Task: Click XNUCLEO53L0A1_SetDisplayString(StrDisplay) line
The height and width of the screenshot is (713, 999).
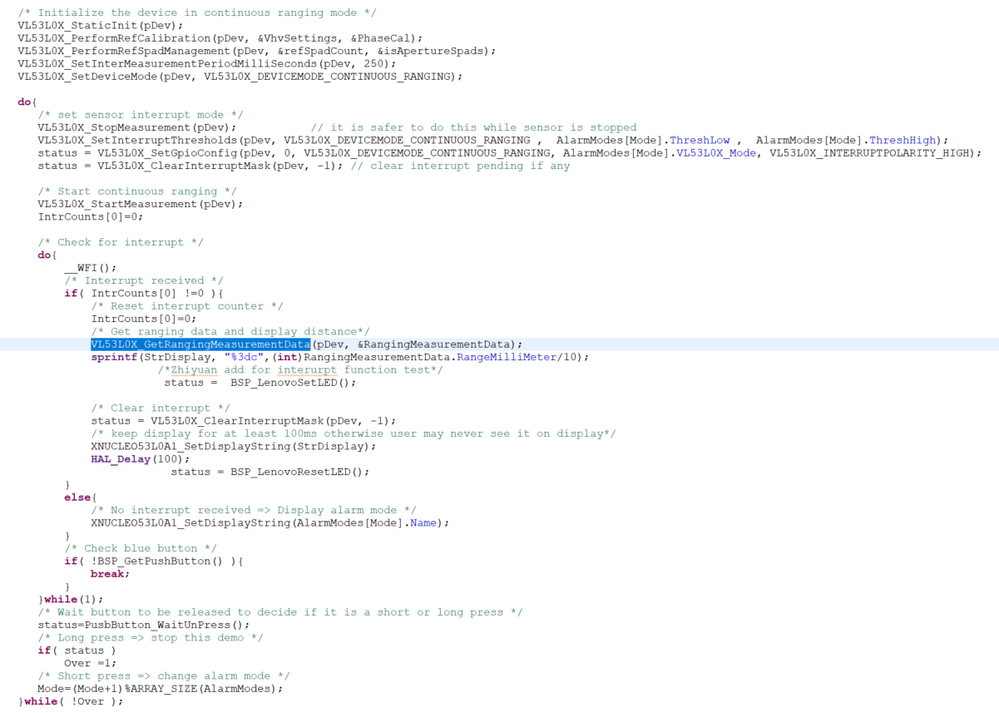Action: [x=233, y=446]
